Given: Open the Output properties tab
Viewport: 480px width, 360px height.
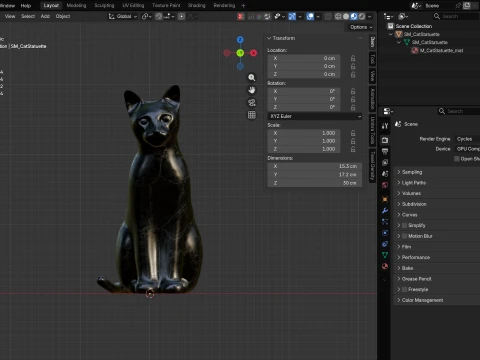Looking at the screenshot, I should (385, 151).
